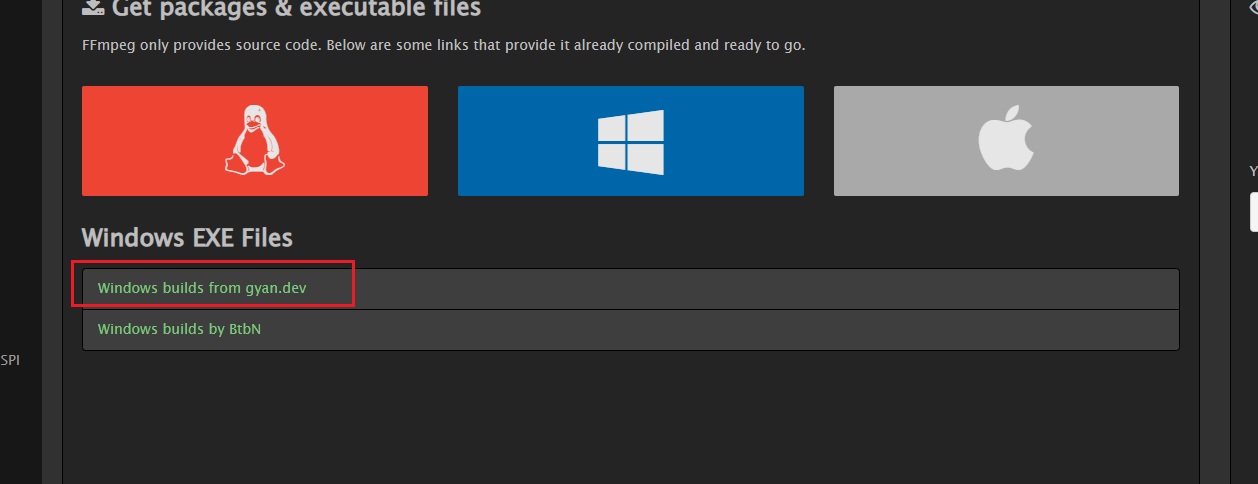Focus the white input box at right edge
This screenshot has height=484, width=1258.
[1254, 212]
